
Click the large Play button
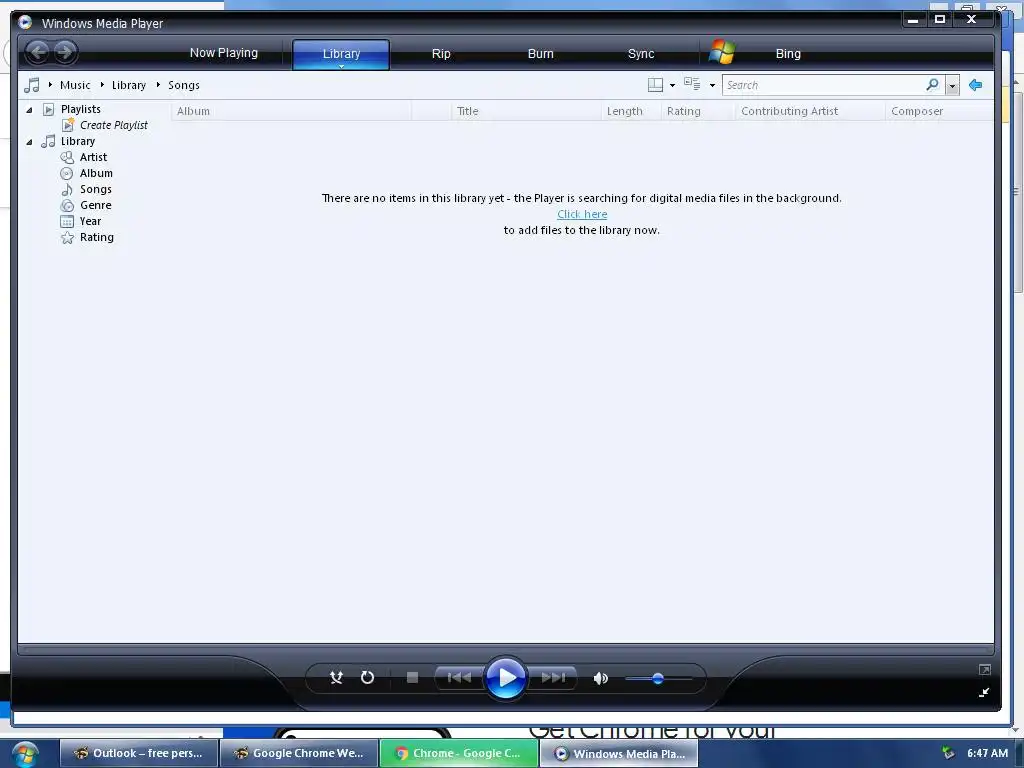point(505,678)
